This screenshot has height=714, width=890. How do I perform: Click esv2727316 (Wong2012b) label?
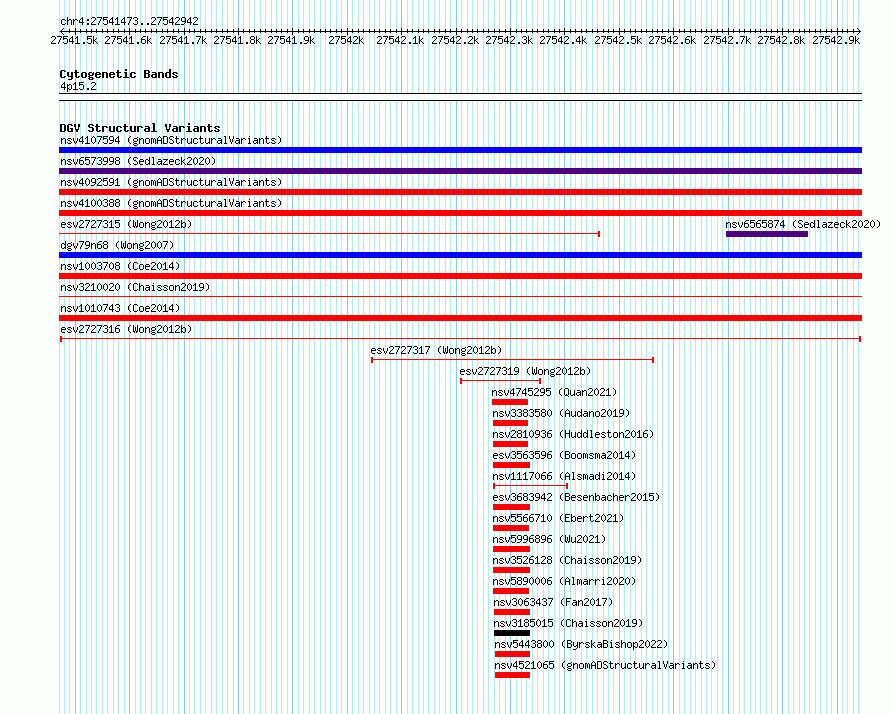click(x=126, y=329)
